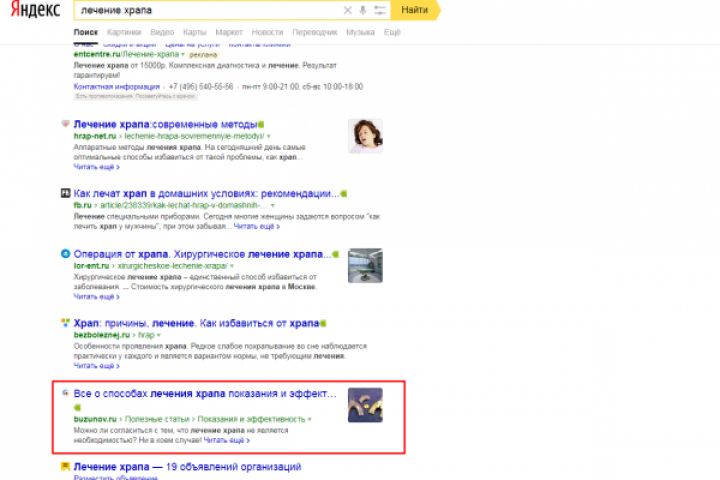The image size is (720, 480).
Task: Open 'Лечение храпа: современные методы' result
Action: (x=165, y=124)
